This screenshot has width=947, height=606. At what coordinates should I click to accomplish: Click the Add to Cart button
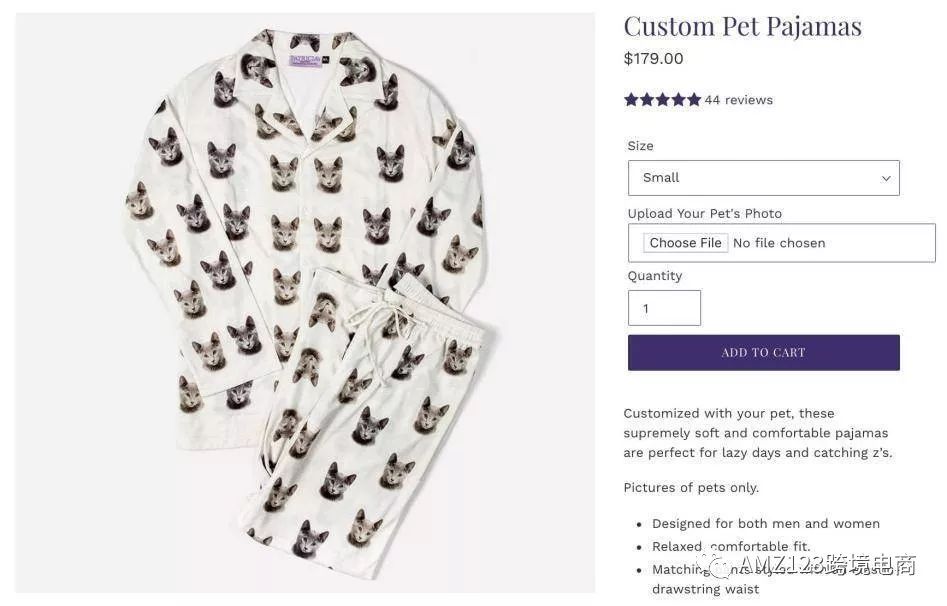[763, 352]
